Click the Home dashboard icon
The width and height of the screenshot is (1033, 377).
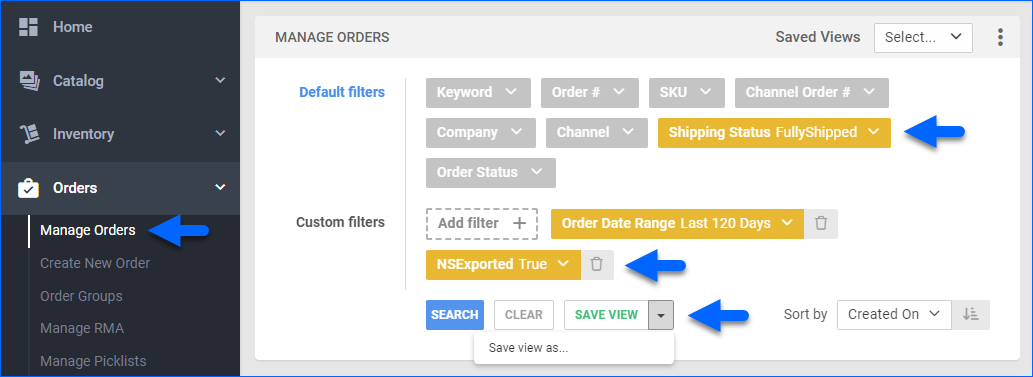(x=28, y=27)
